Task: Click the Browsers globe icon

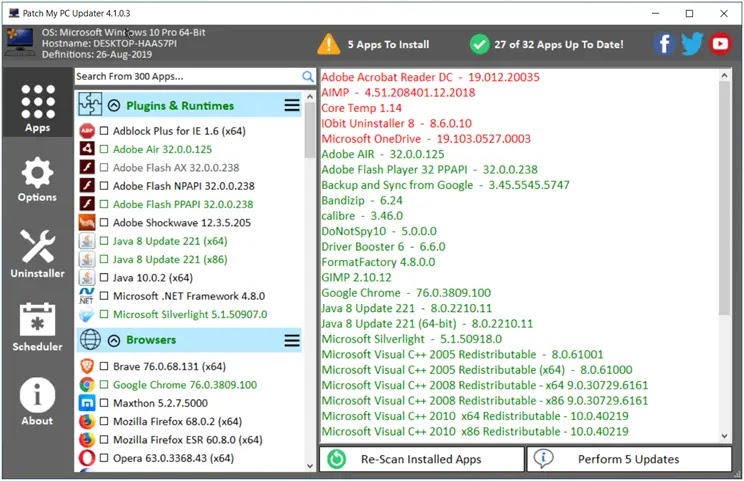Action: coord(90,340)
